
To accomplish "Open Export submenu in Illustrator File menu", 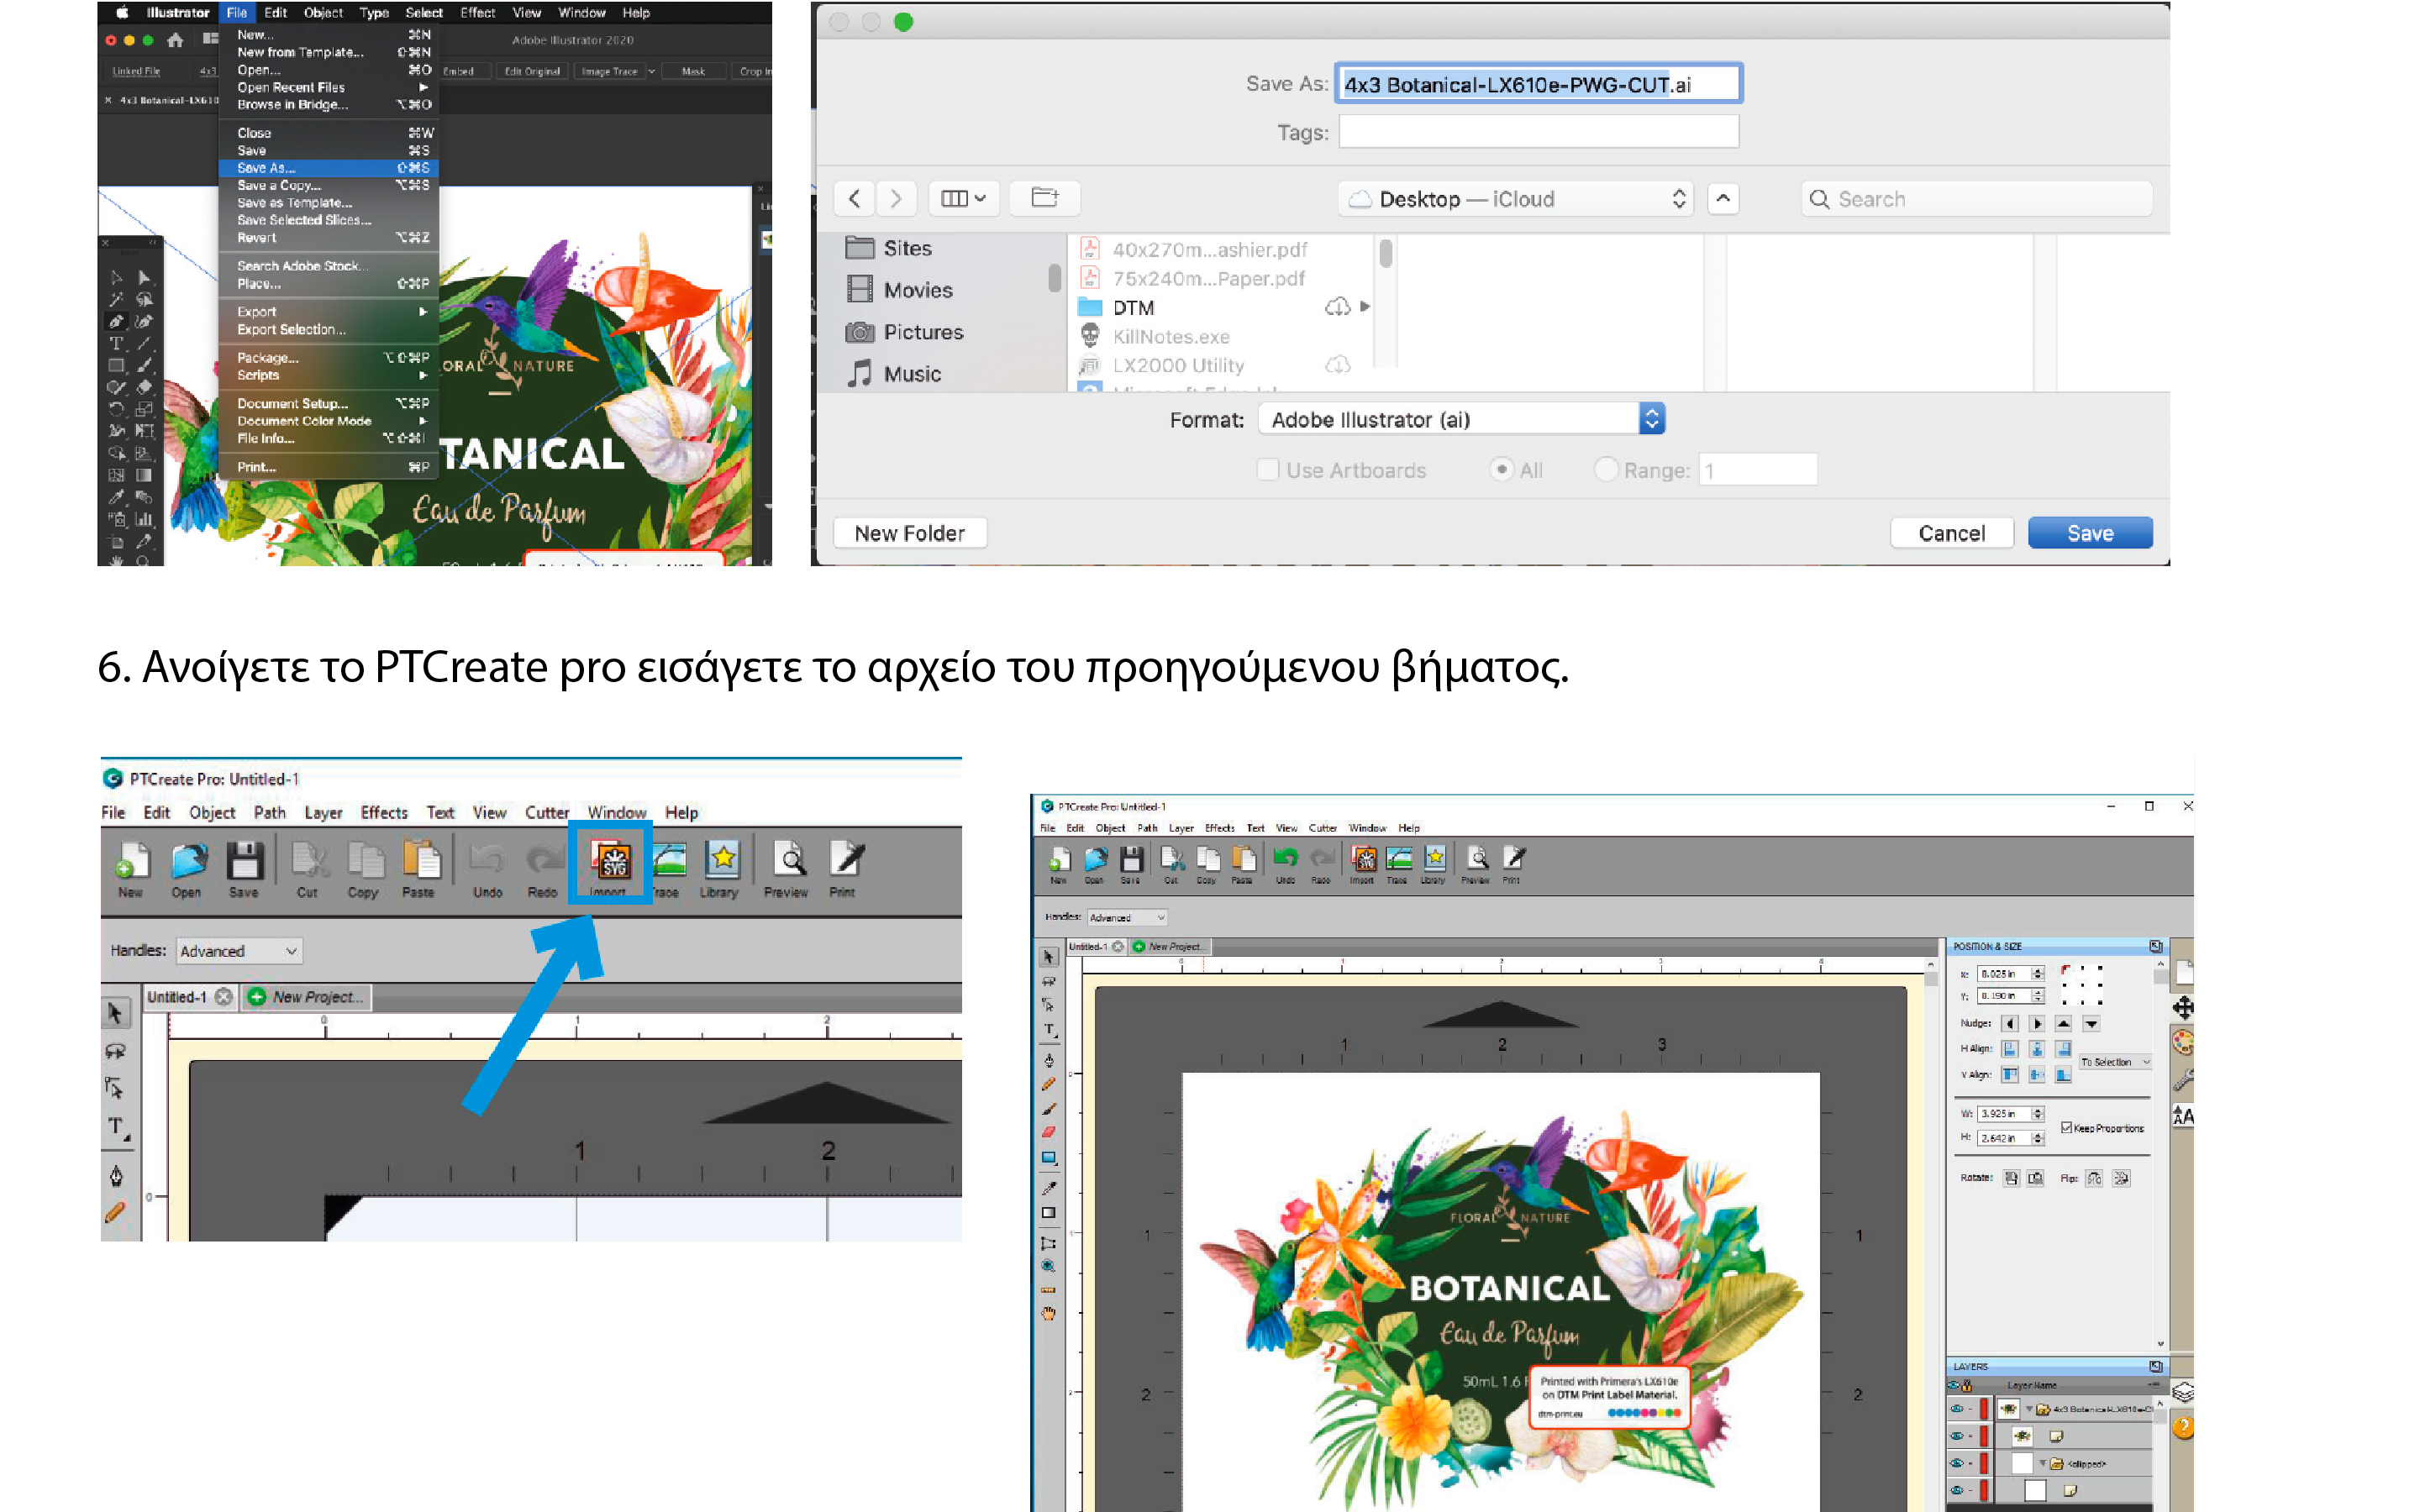I will pos(329,311).
